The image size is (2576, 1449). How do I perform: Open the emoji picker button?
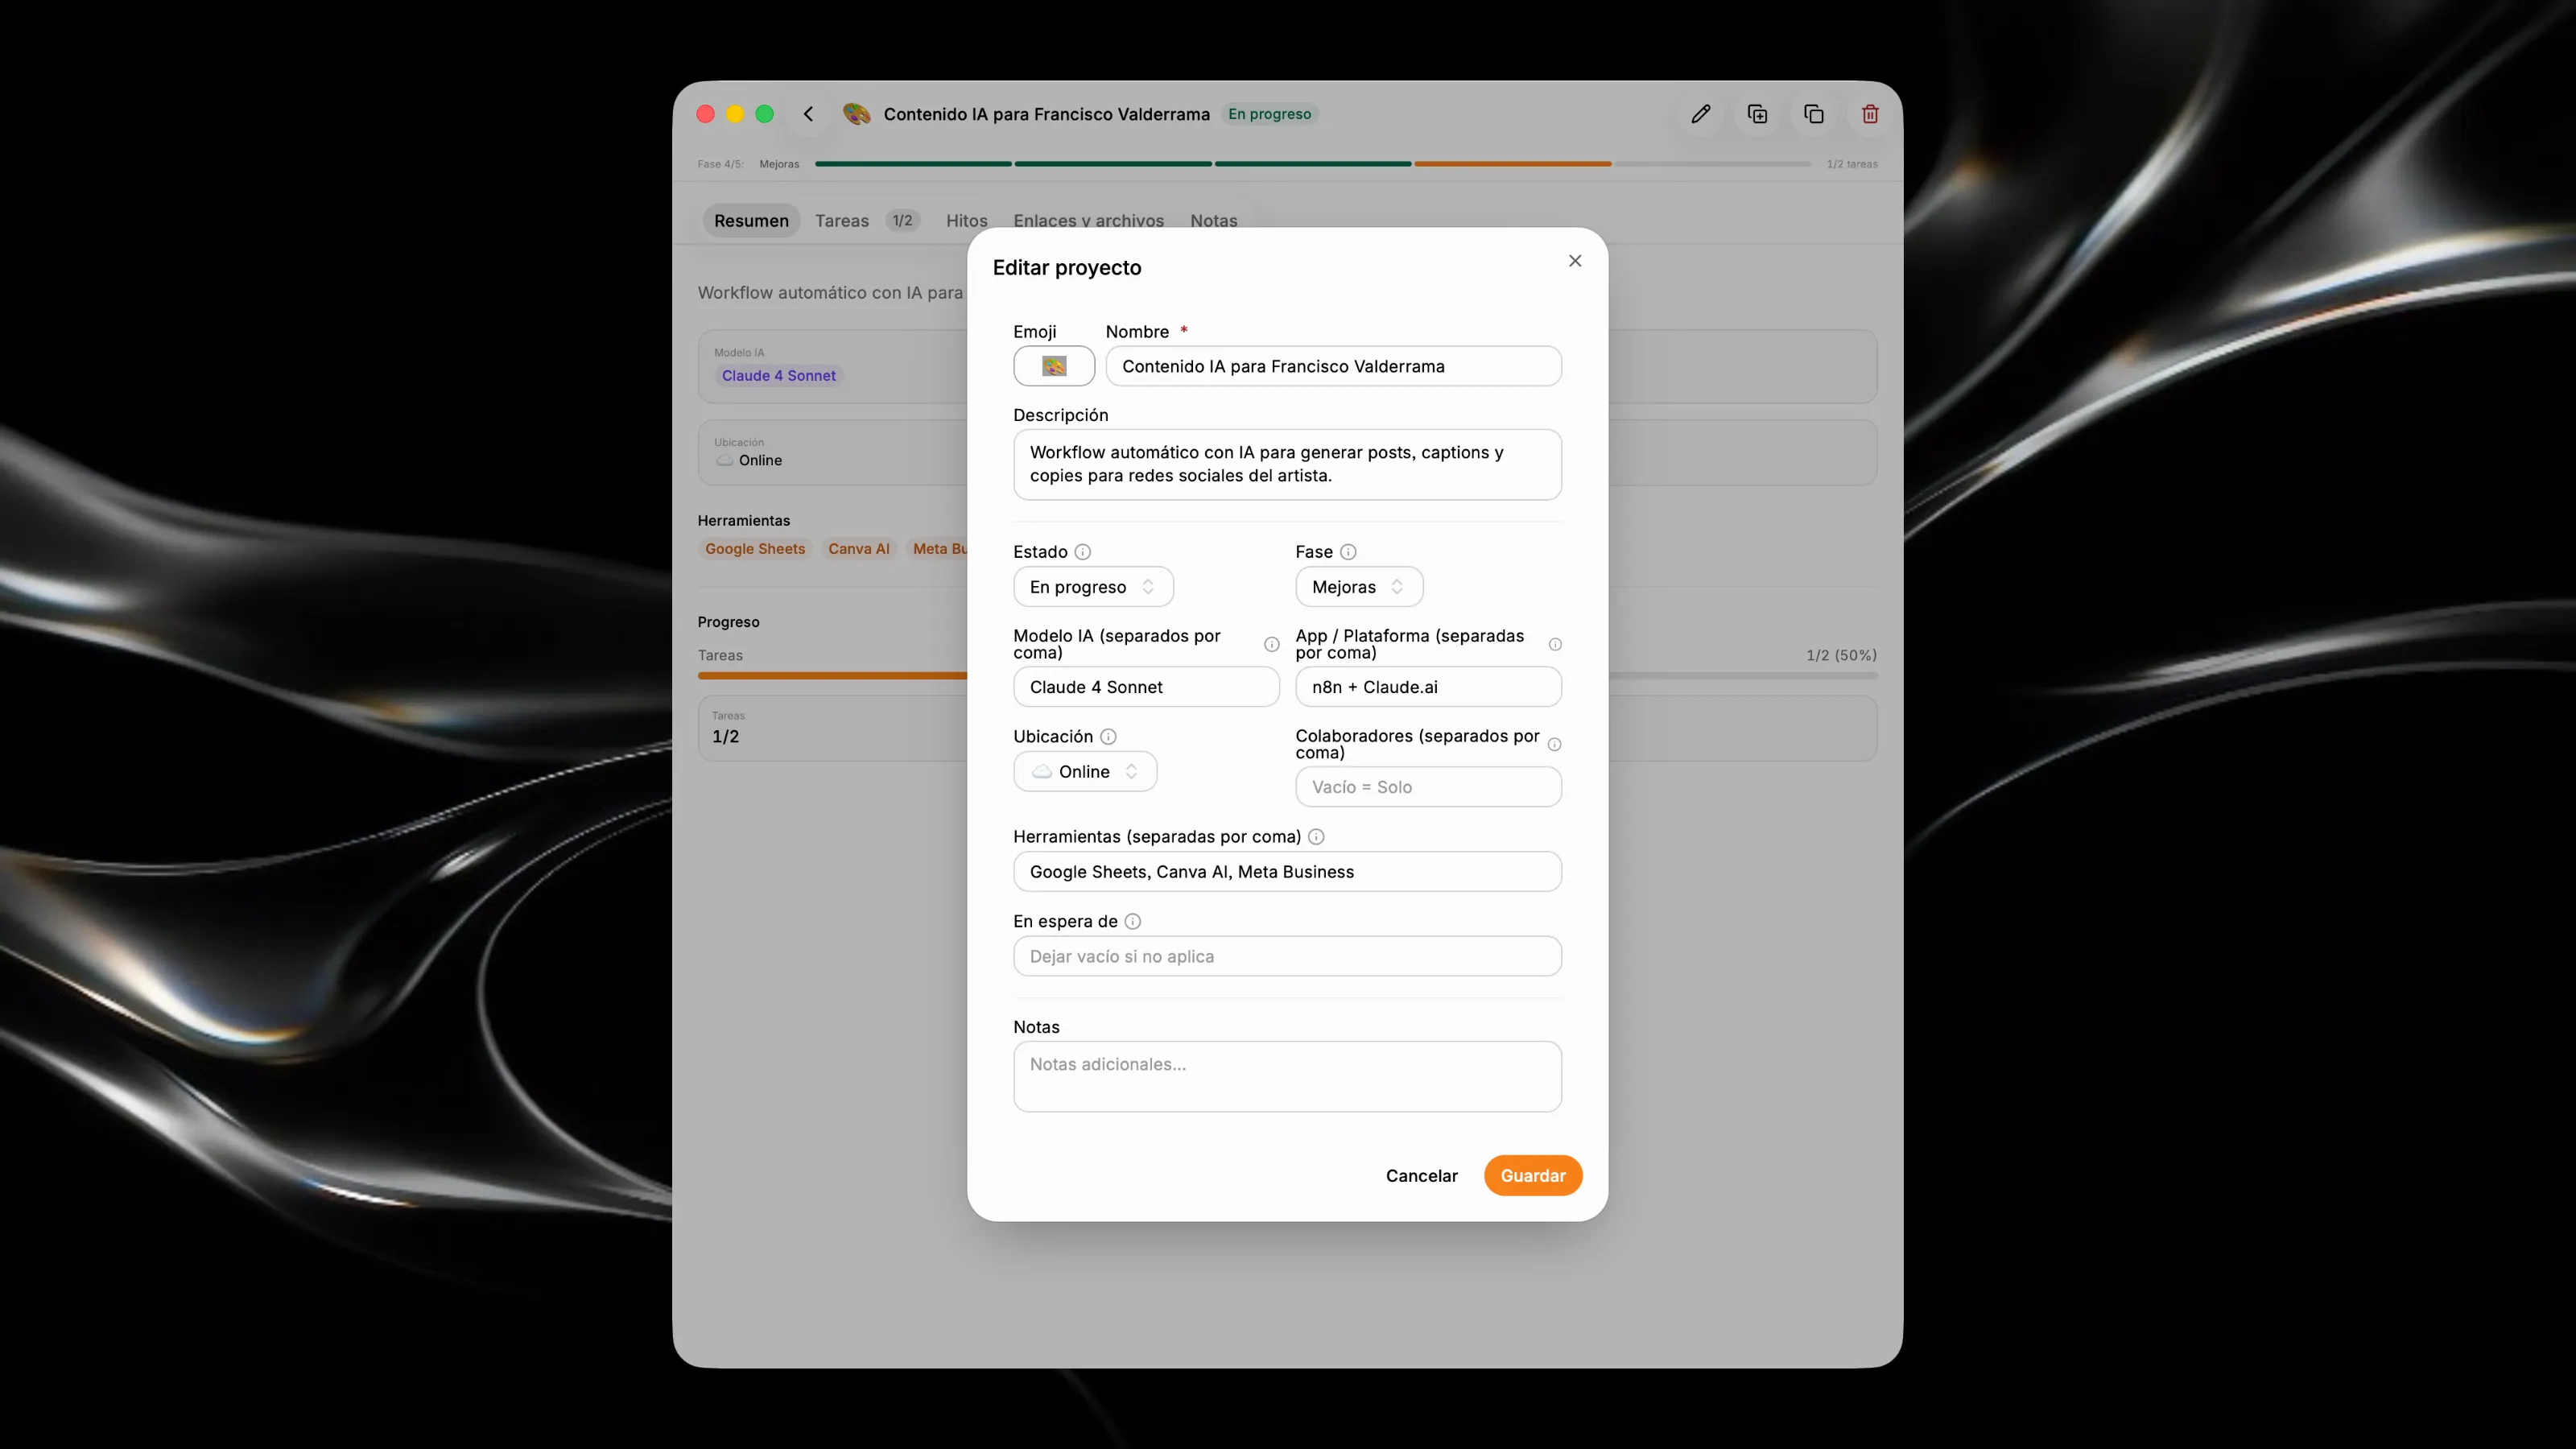[1054, 366]
